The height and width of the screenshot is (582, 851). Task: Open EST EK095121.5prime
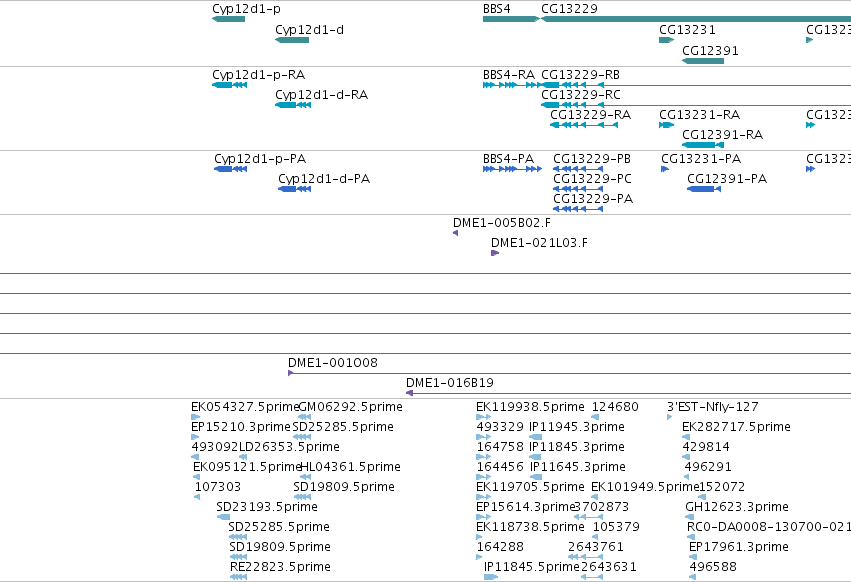[196, 477]
